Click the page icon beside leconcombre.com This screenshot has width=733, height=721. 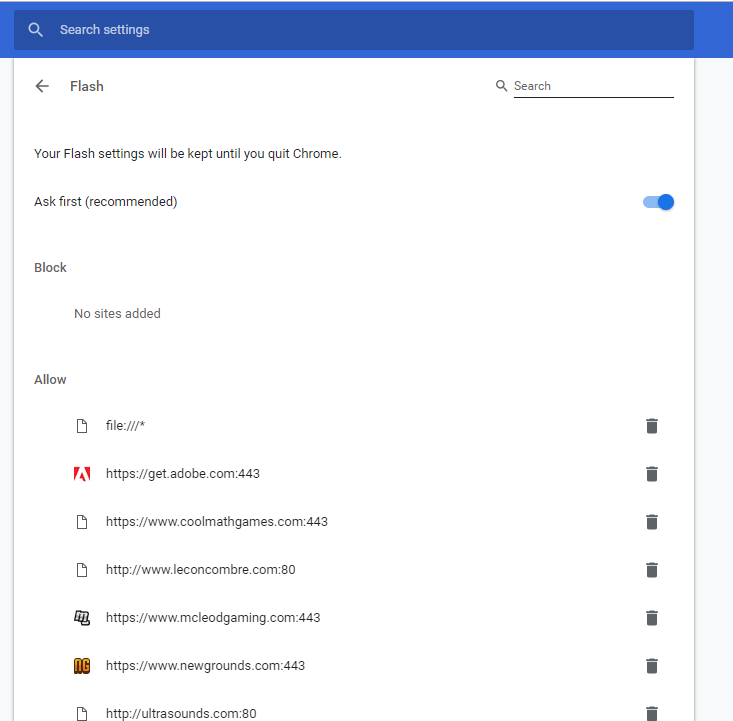(82, 570)
